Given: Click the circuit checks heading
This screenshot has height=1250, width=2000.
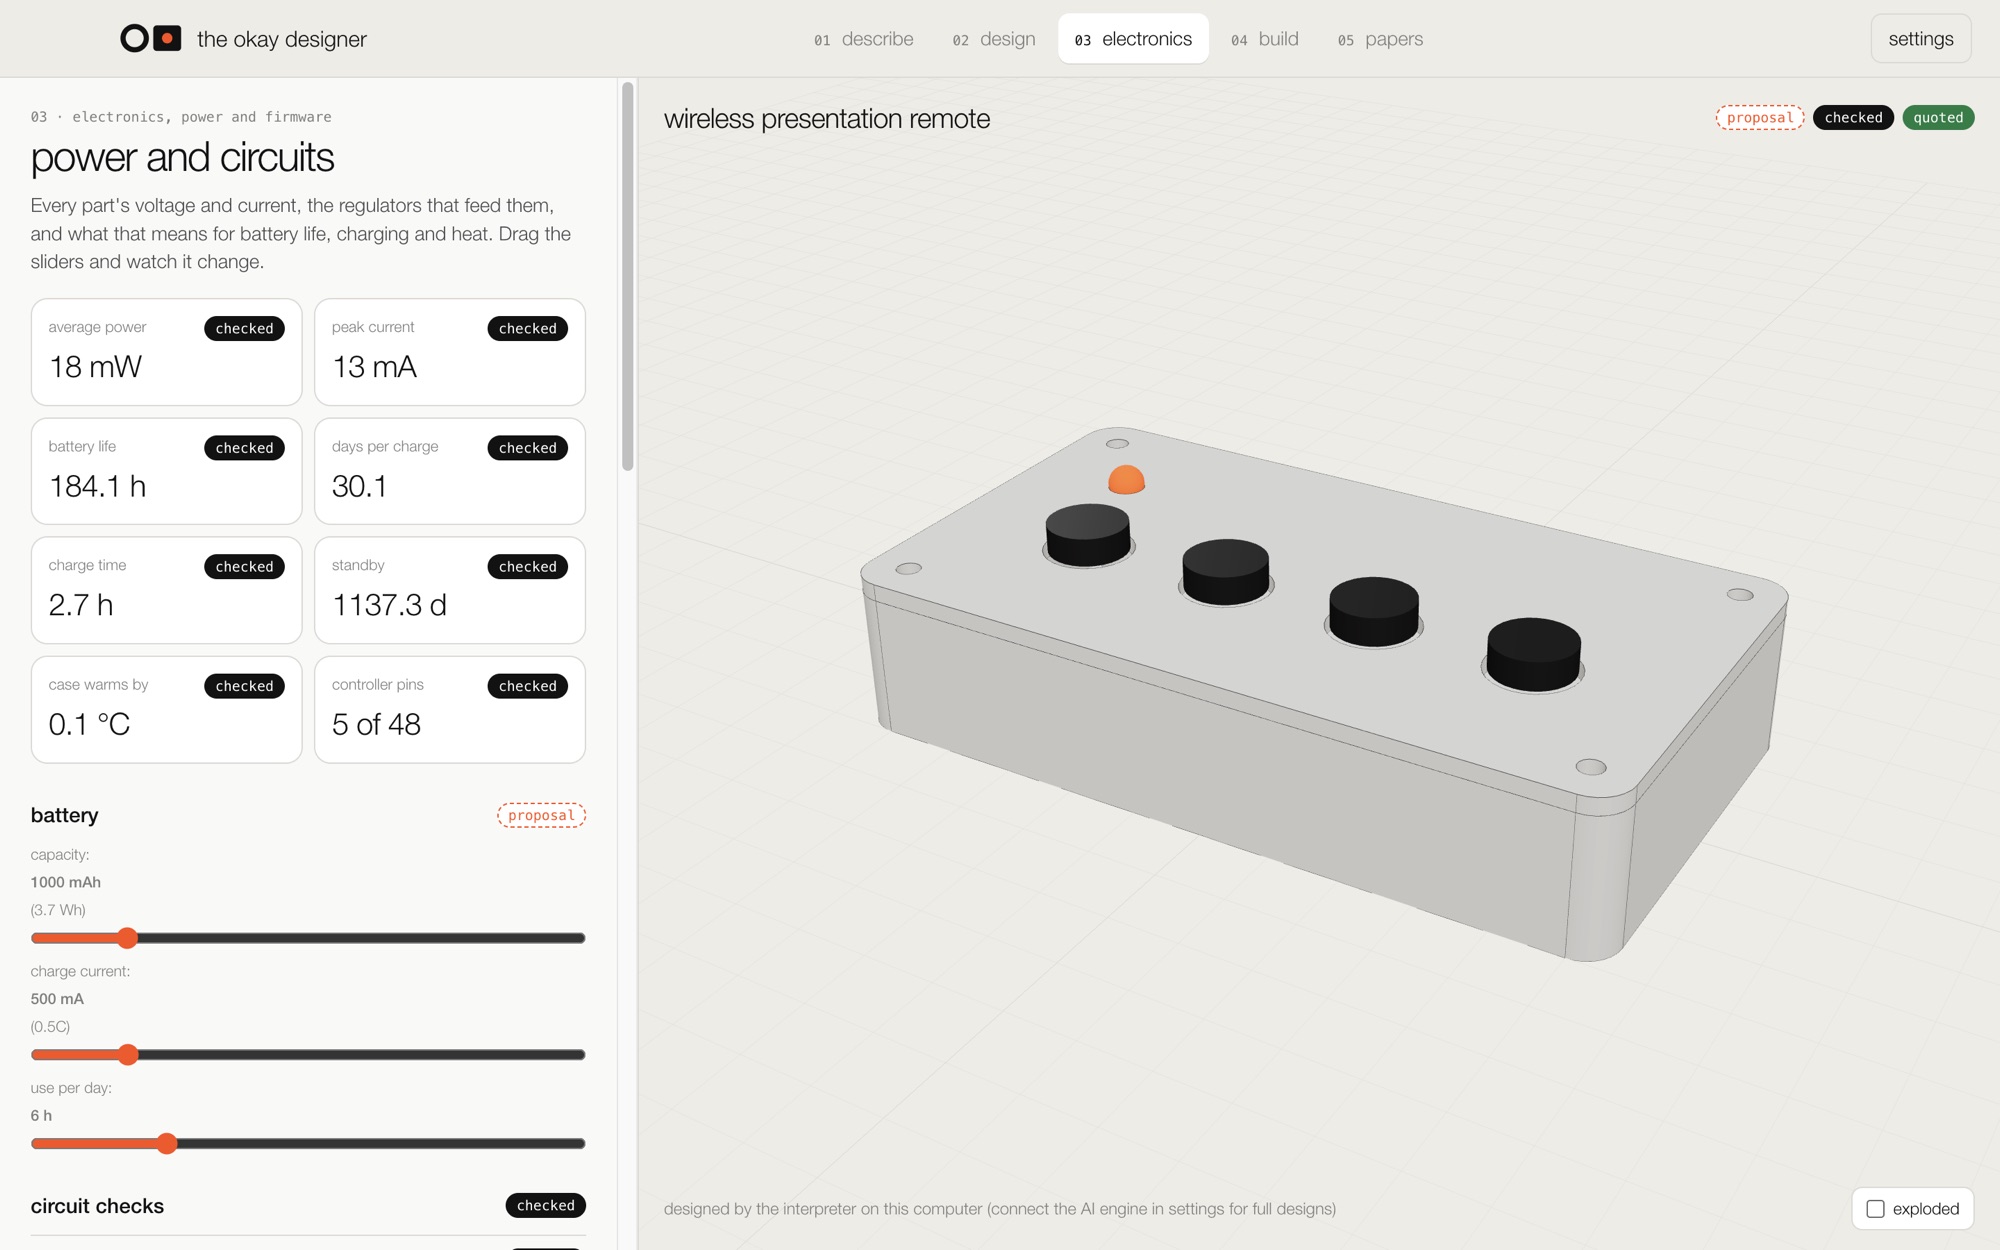Looking at the screenshot, I should pyautogui.click(x=97, y=1206).
